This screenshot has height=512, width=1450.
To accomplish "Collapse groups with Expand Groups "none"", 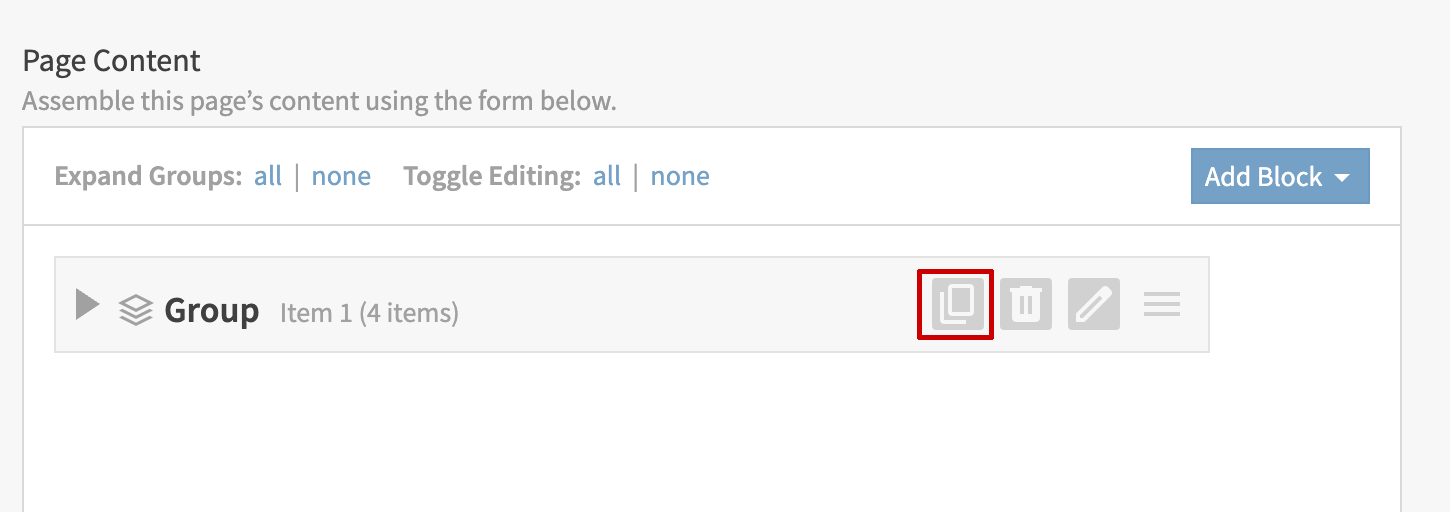I will point(341,176).
